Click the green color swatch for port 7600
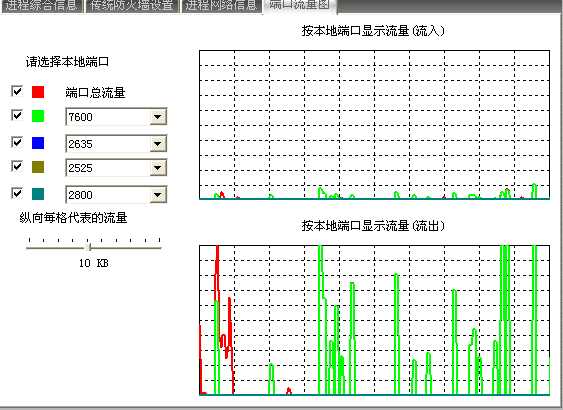Image resolution: width=563 pixels, height=410 pixels. click(38, 116)
